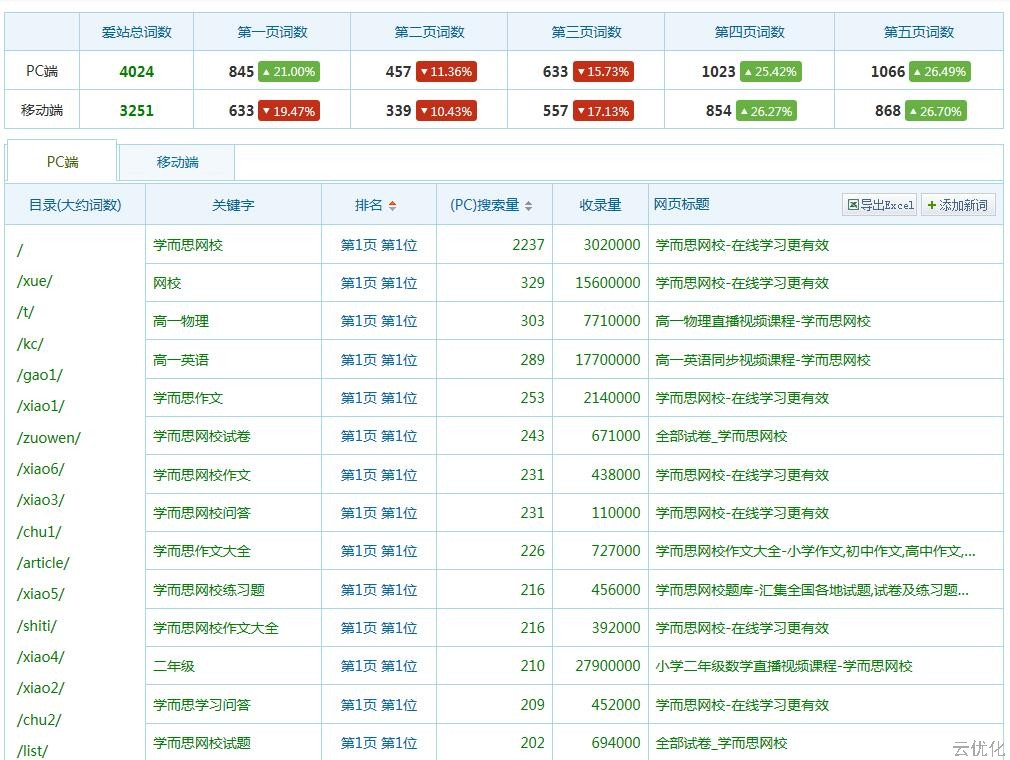Image resolution: width=1010 pixels, height=760 pixels.
Task: Click the 关键字 column header
Action: click(x=233, y=205)
